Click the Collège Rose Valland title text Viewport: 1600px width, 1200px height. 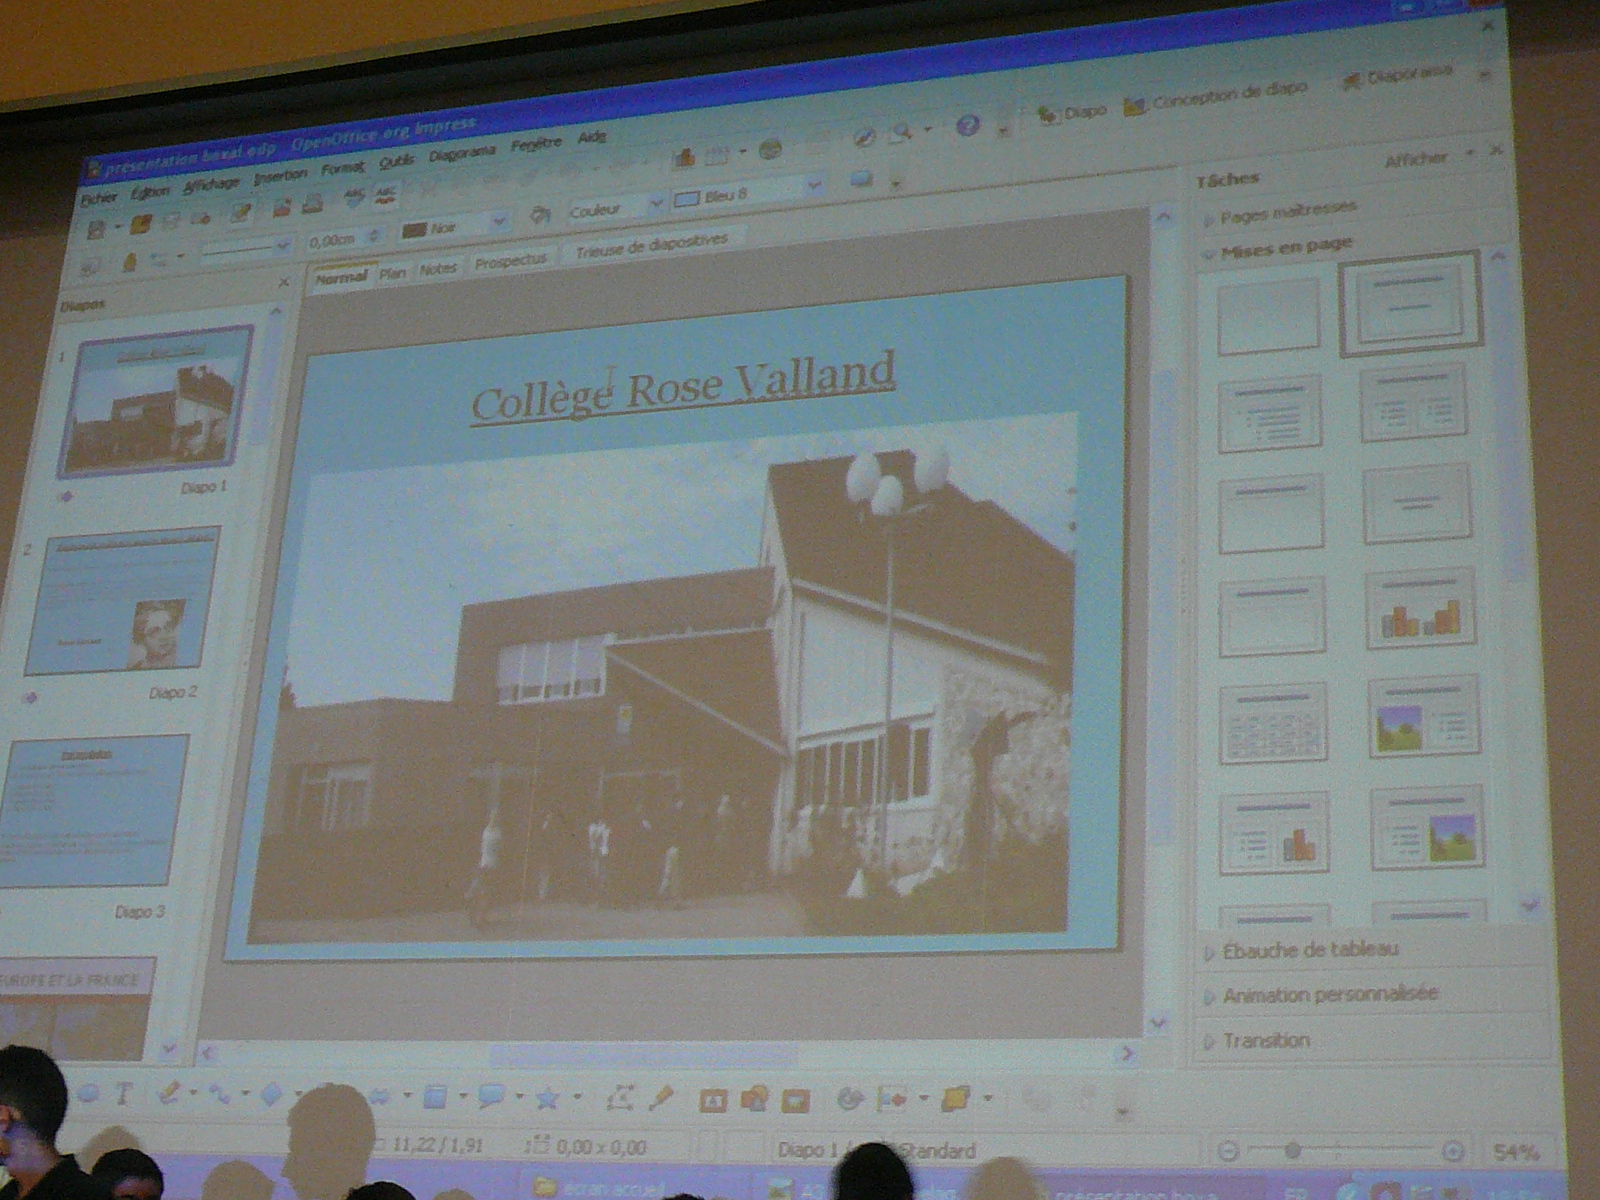click(683, 388)
